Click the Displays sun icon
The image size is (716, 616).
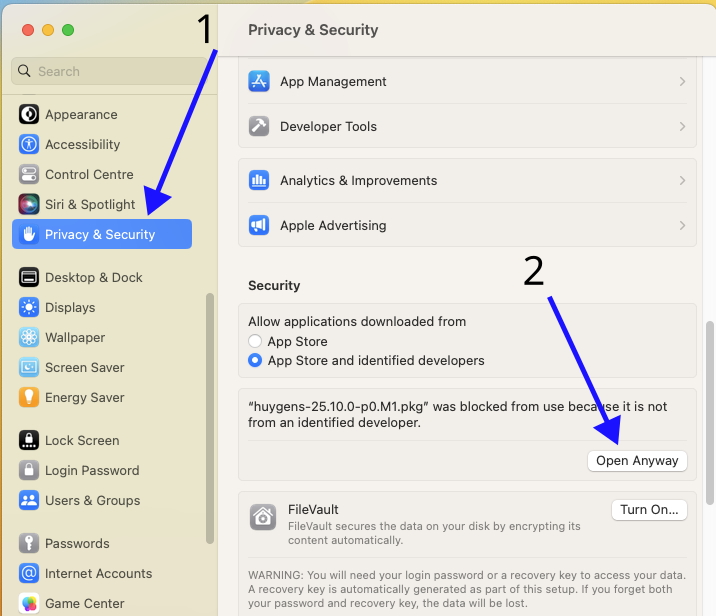[29, 307]
